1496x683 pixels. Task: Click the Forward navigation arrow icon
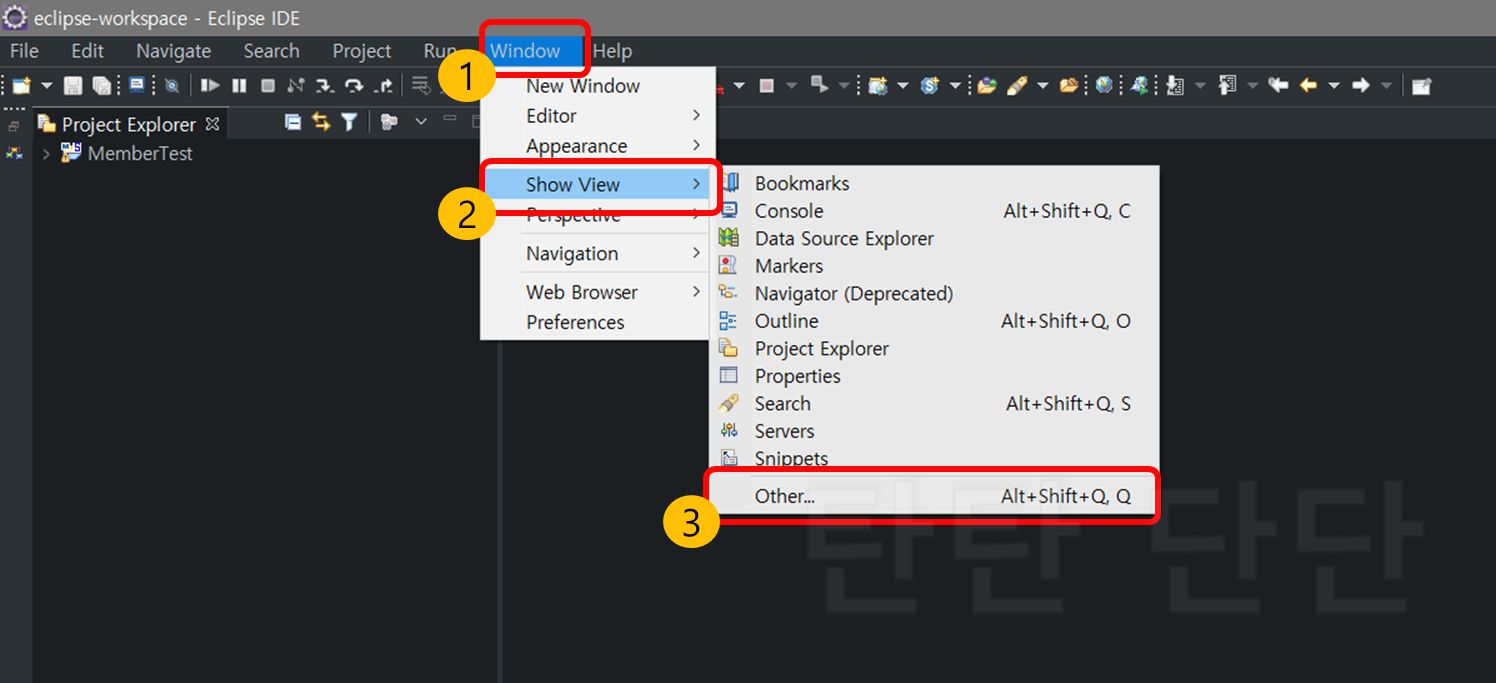tap(1360, 85)
